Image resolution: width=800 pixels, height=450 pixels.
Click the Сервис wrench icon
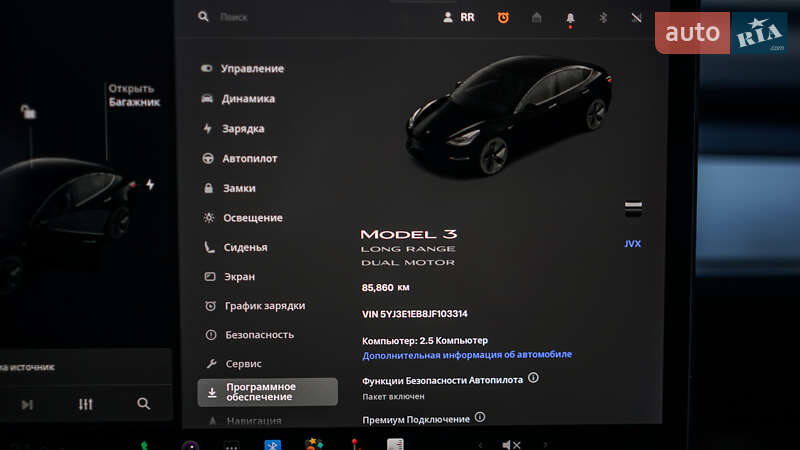tap(211, 364)
